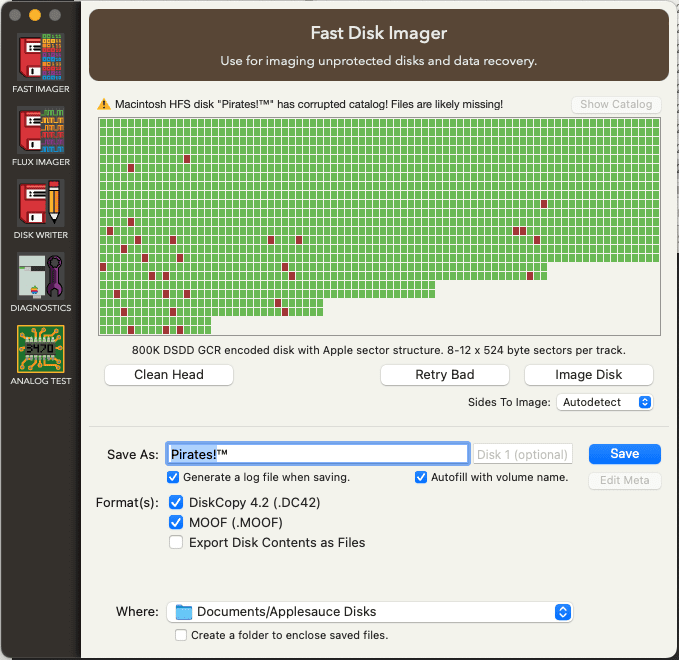Click the yellow warning triangle icon
The width and height of the screenshot is (679, 660).
pos(103,104)
